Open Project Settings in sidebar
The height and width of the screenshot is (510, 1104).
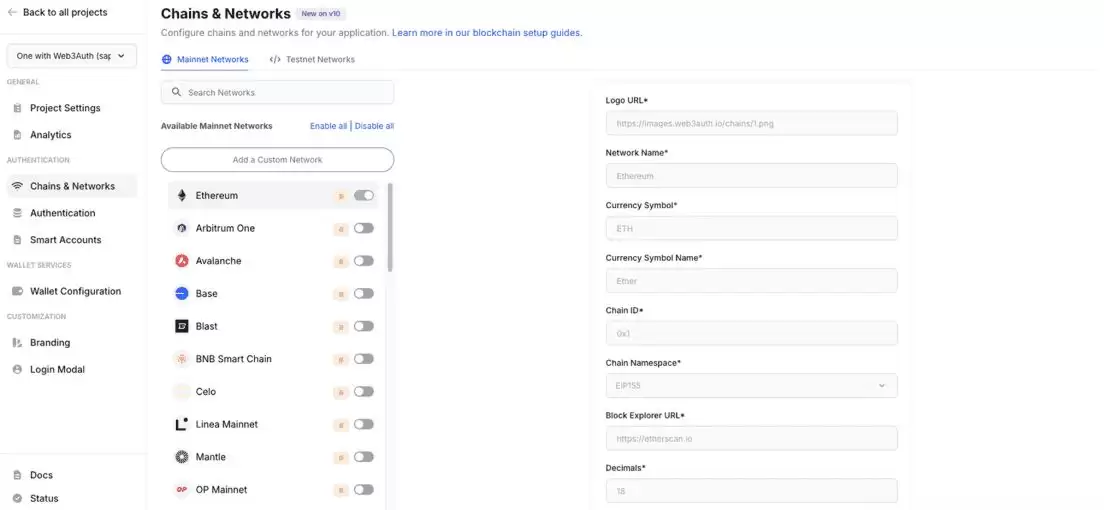[x=72, y=108]
